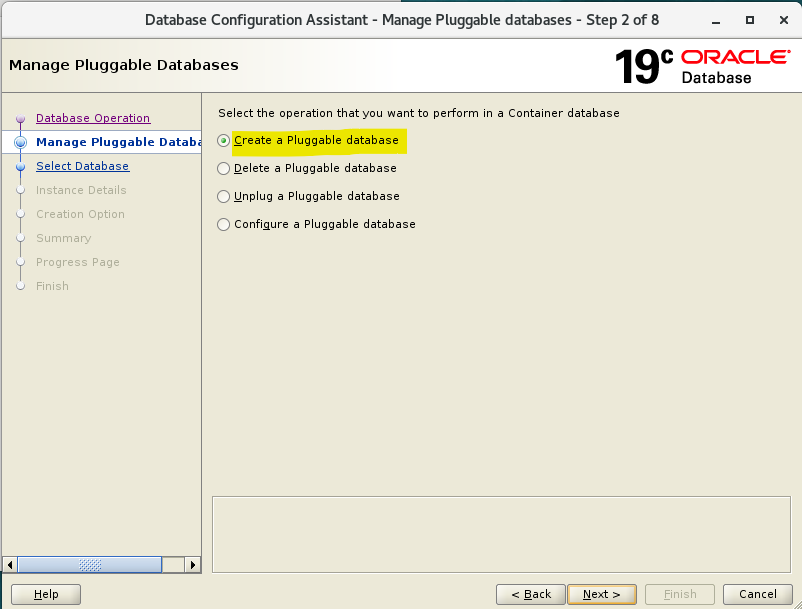Click the empty message area at bottom
The width and height of the screenshot is (802, 609).
click(x=501, y=534)
